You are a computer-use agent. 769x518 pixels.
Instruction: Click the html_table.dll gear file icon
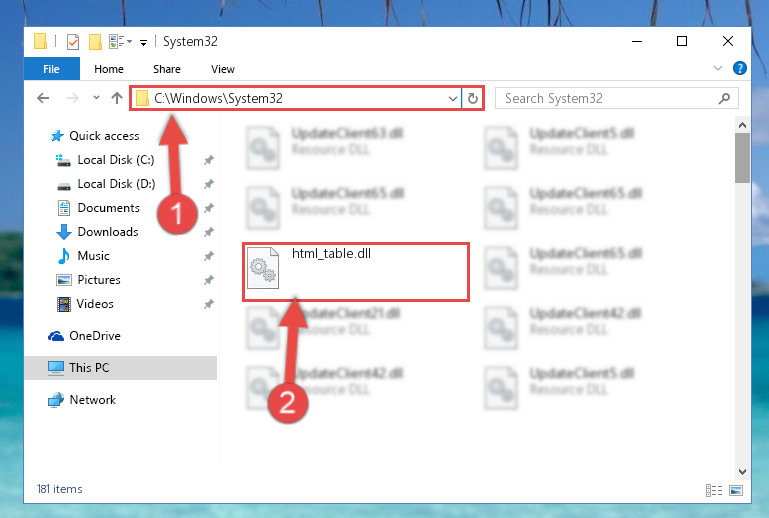click(x=263, y=268)
